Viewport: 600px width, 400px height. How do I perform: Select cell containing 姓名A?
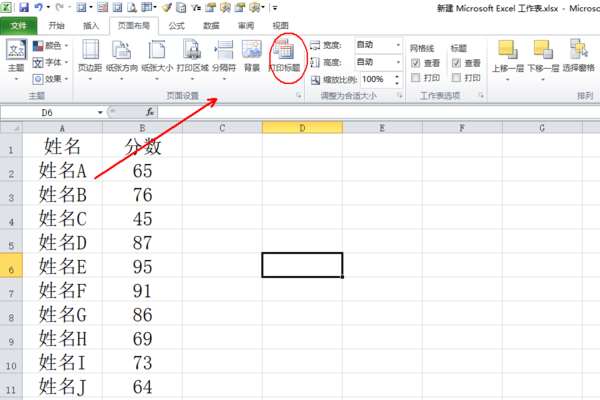[62, 169]
